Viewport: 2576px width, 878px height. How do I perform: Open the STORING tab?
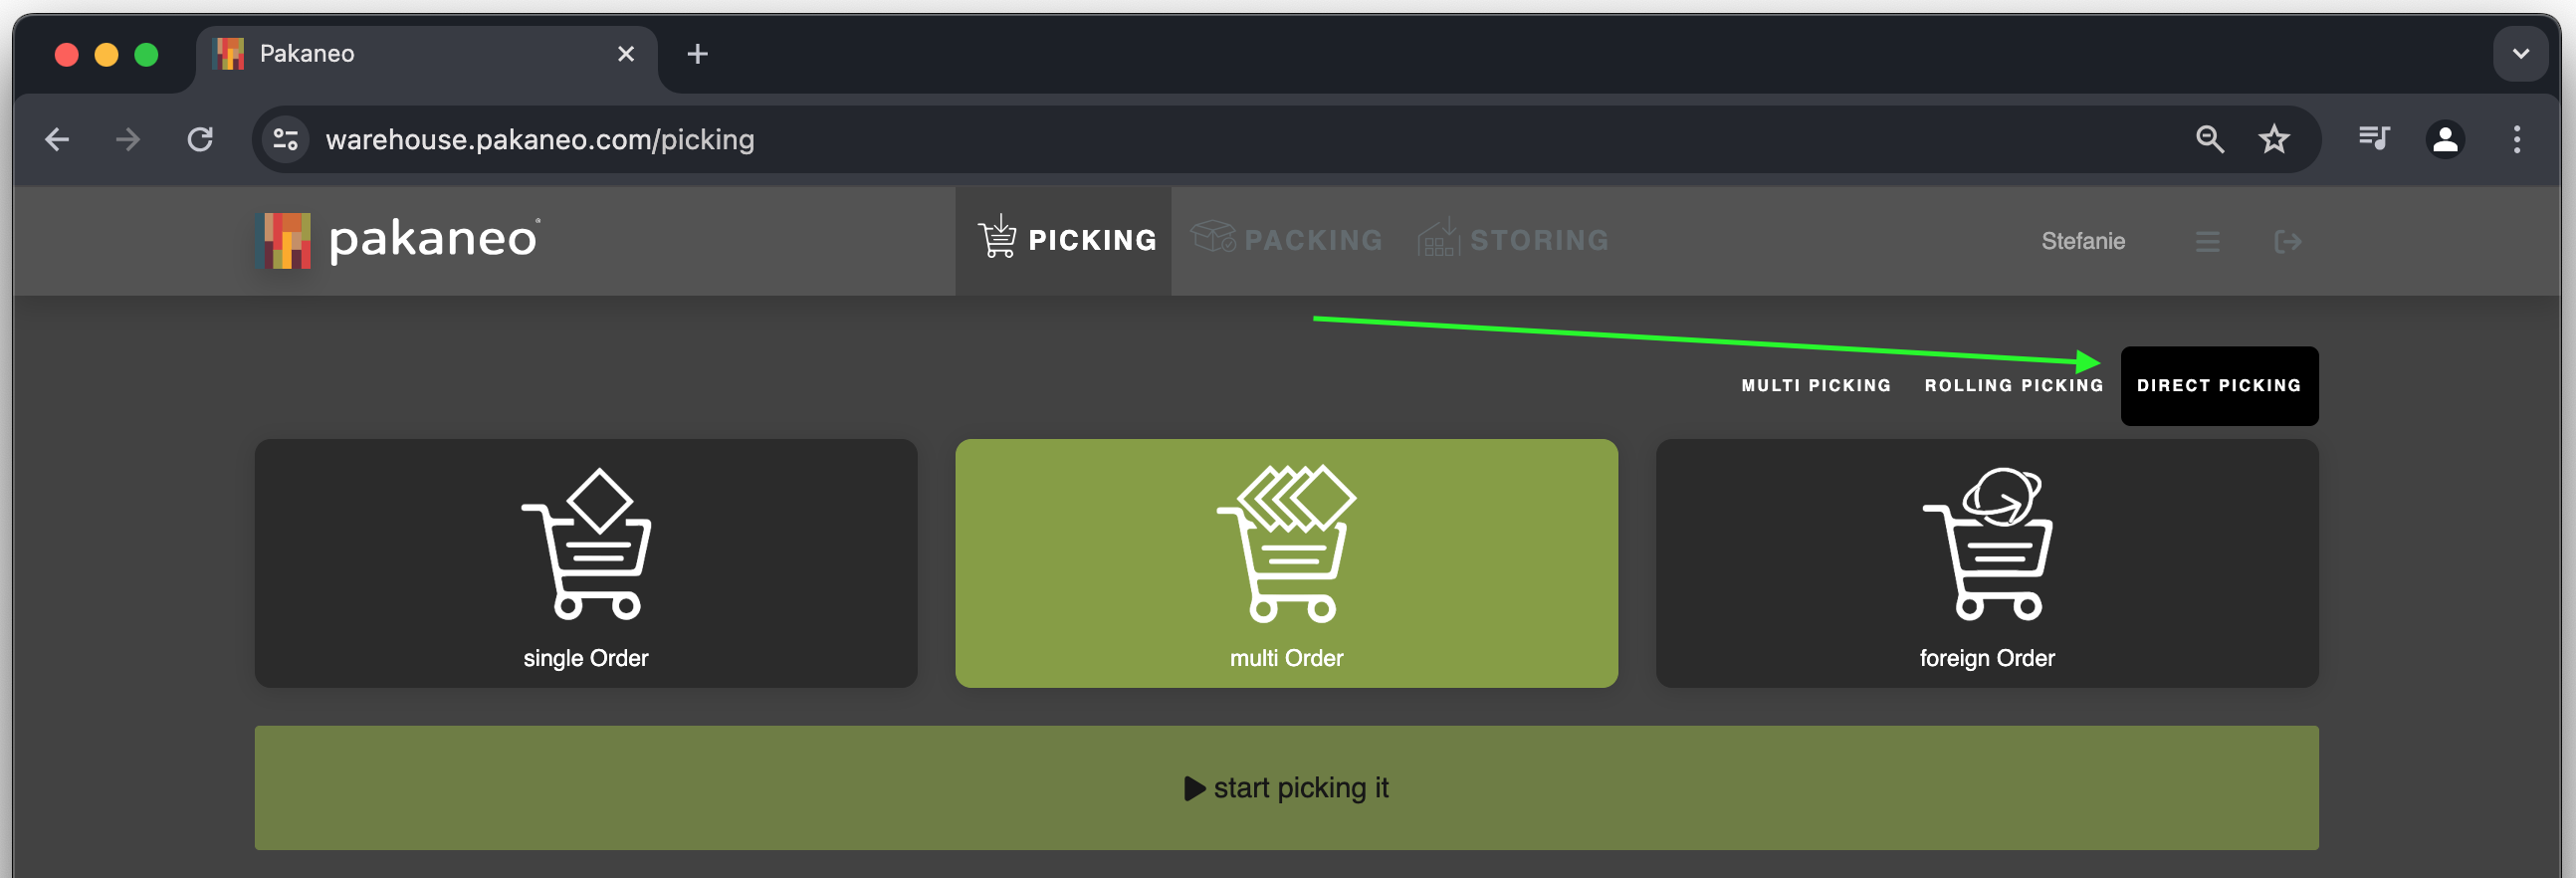click(x=1513, y=240)
